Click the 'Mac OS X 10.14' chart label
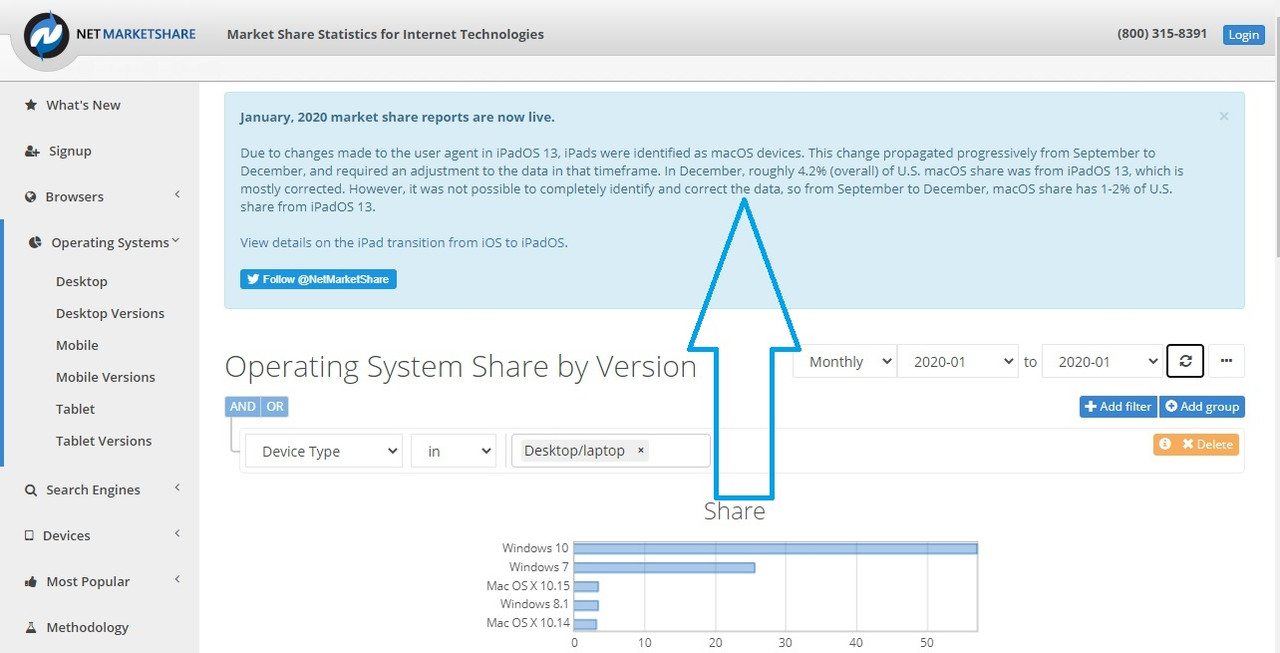 [527, 623]
